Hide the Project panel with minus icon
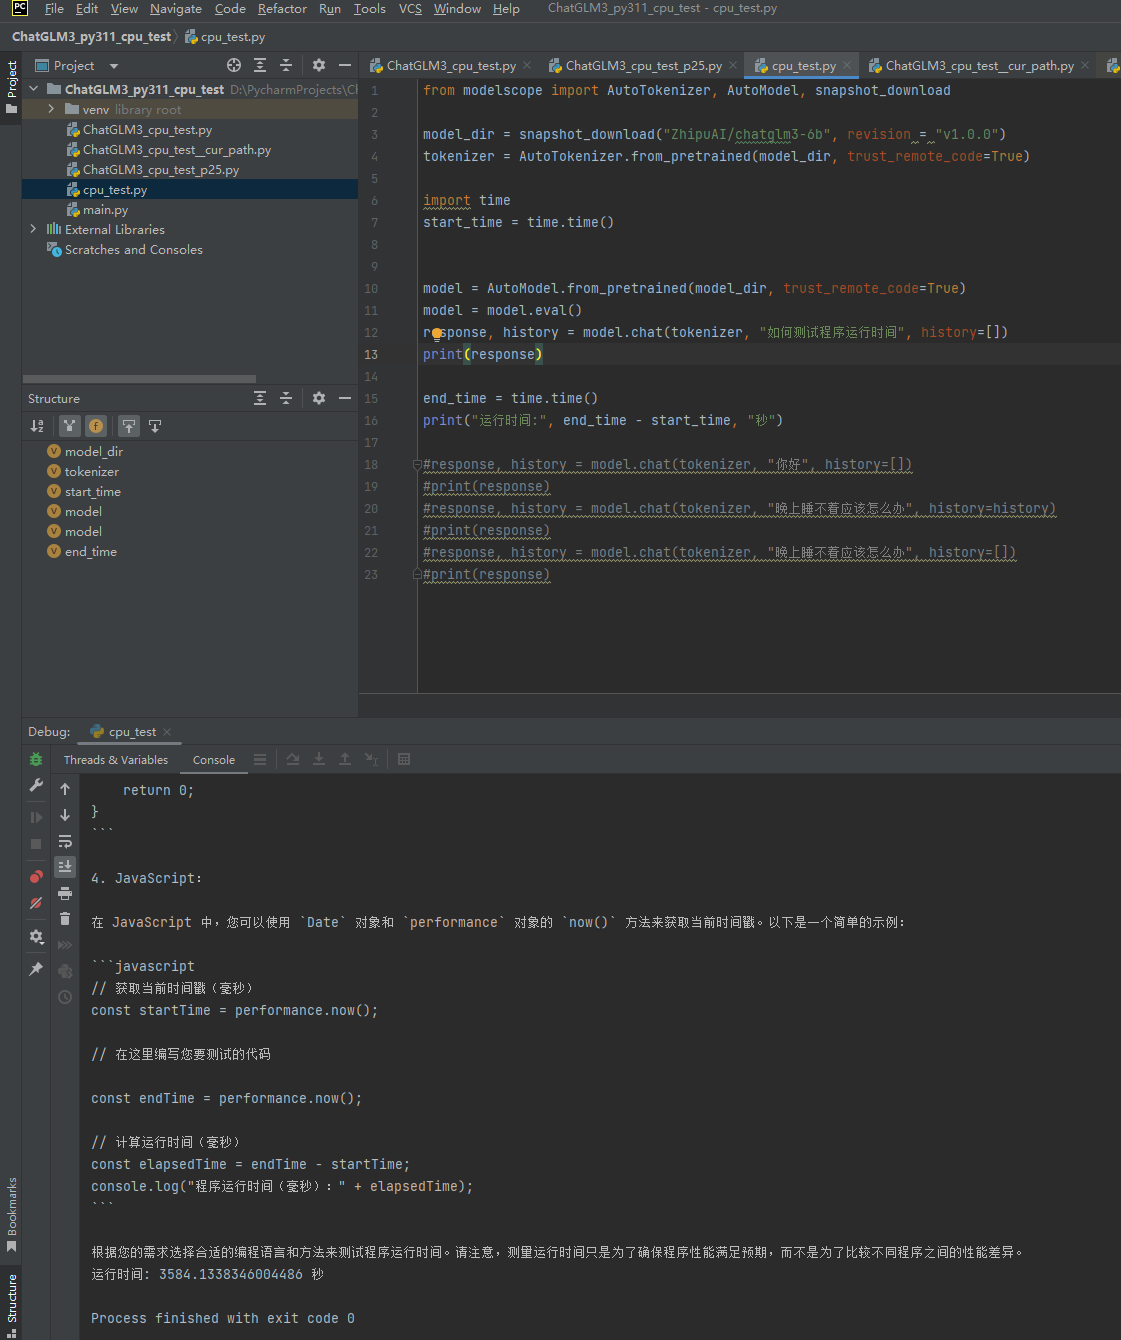This screenshot has height=1340, width=1121. point(345,65)
